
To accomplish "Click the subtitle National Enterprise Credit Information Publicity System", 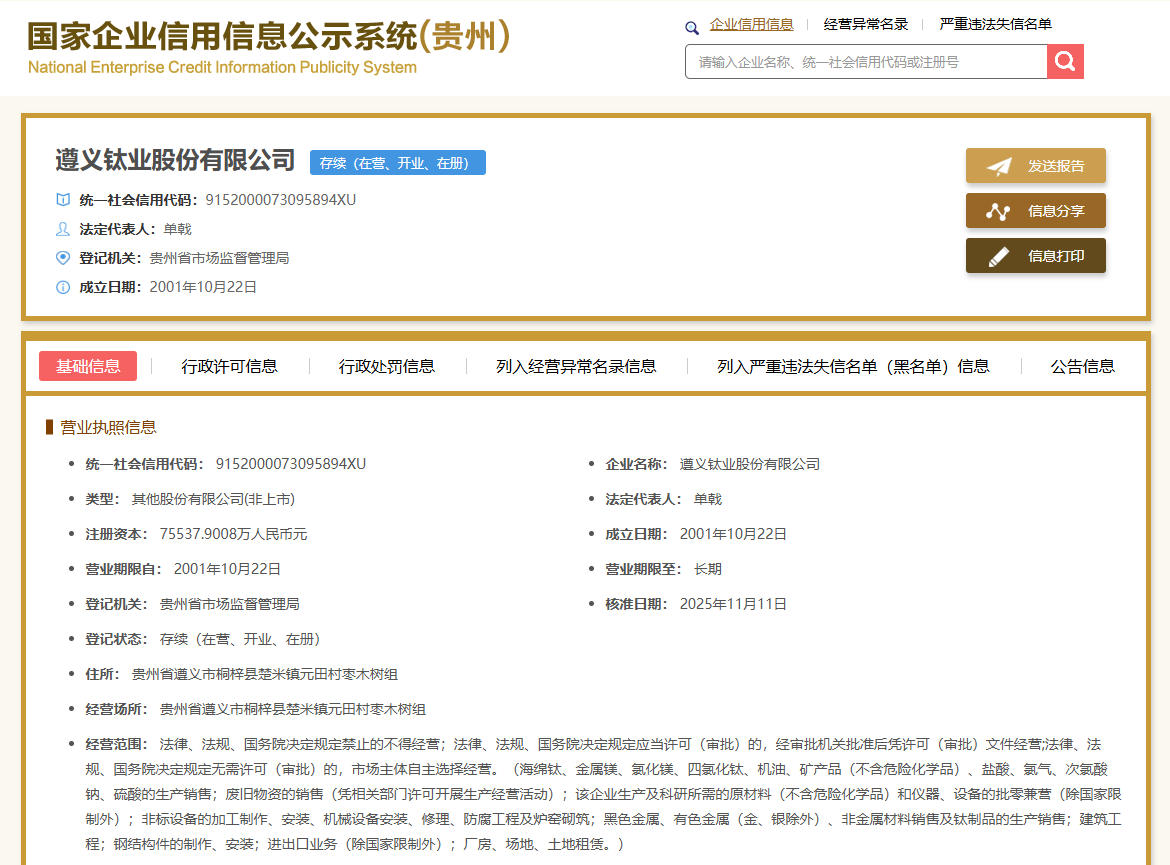I will [222, 67].
